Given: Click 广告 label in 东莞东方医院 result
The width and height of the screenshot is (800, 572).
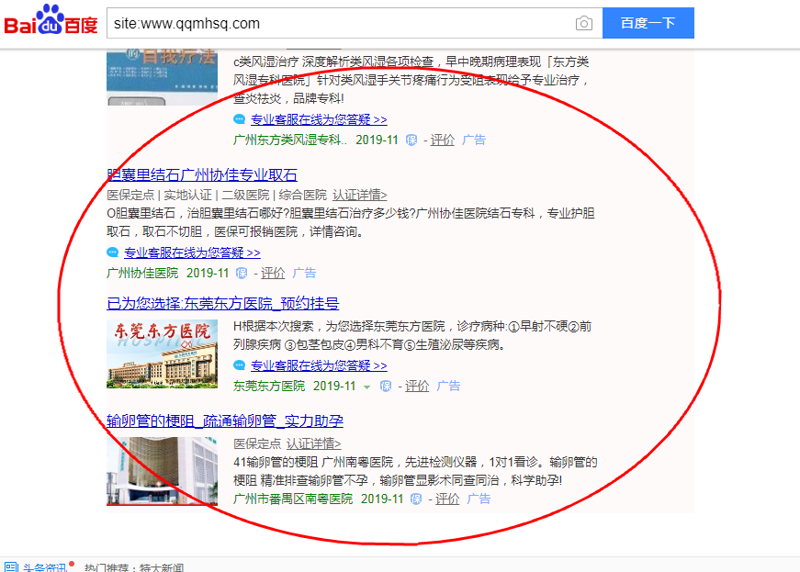Looking at the screenshot, I should (448, 386).
